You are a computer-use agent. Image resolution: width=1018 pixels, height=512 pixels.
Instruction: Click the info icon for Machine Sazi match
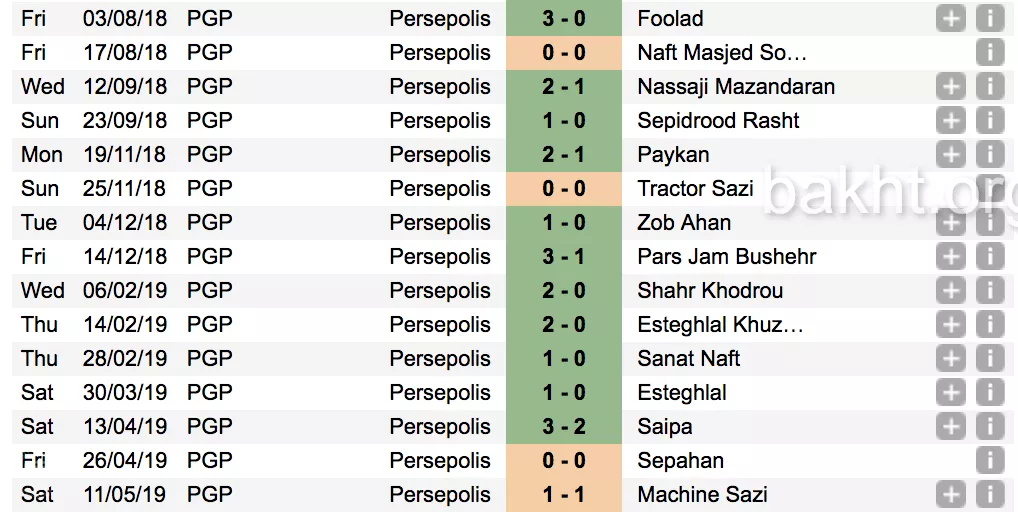(989, 494)
